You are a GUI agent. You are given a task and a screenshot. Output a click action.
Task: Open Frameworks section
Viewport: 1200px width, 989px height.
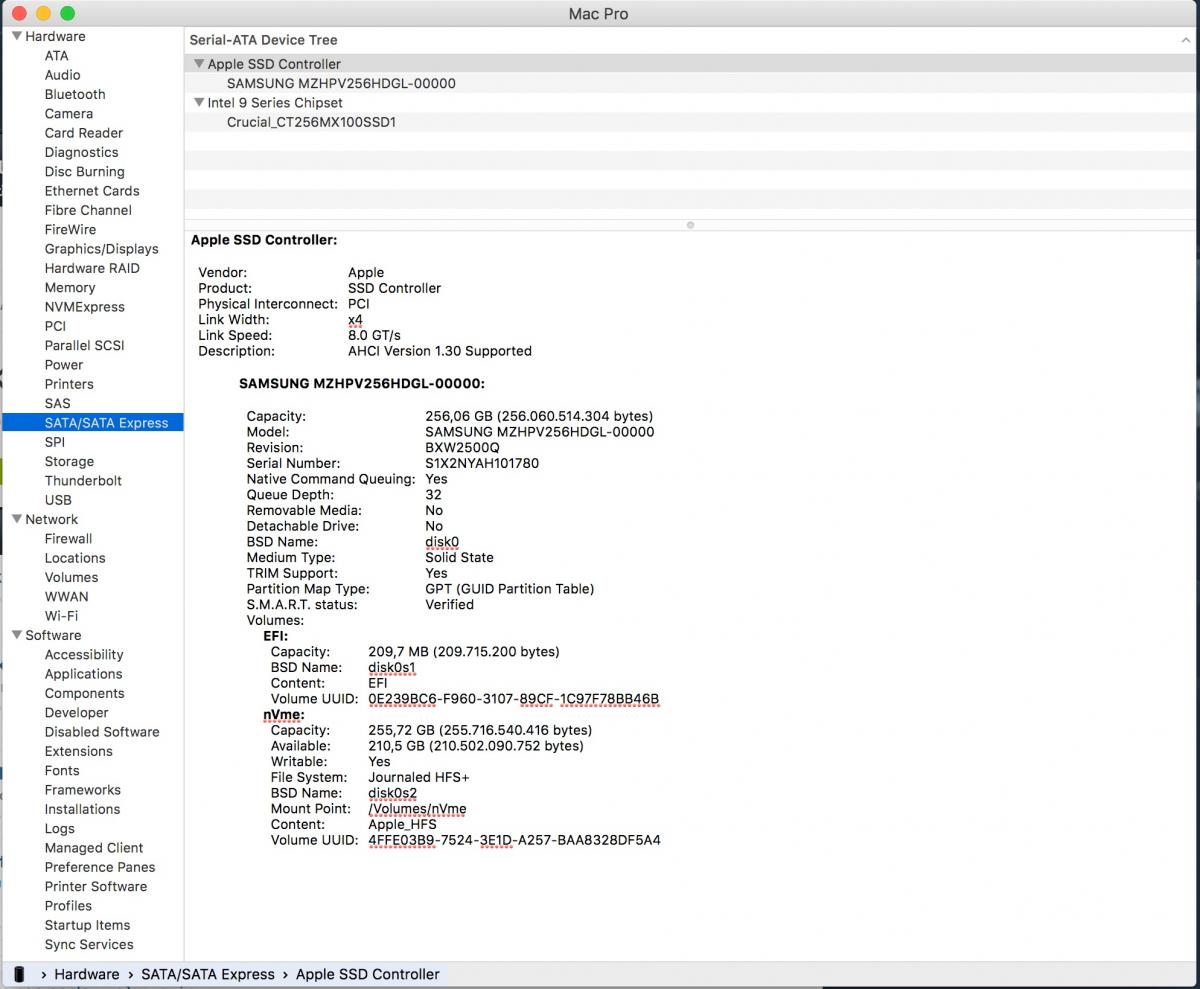tap(83, 790)
